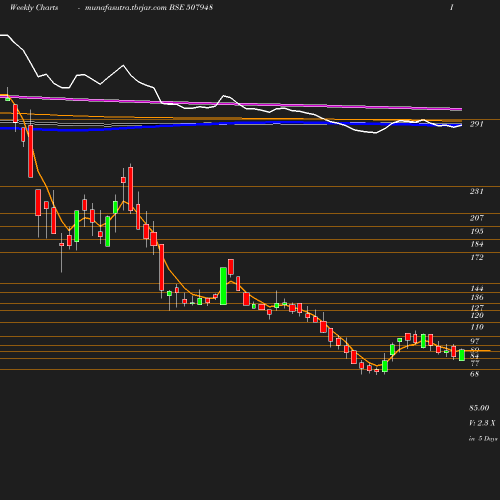500x500 pixels.
Task: Click the munafasutra.tbrjar.com BSE 507948 label
Action: click(149, 7)
